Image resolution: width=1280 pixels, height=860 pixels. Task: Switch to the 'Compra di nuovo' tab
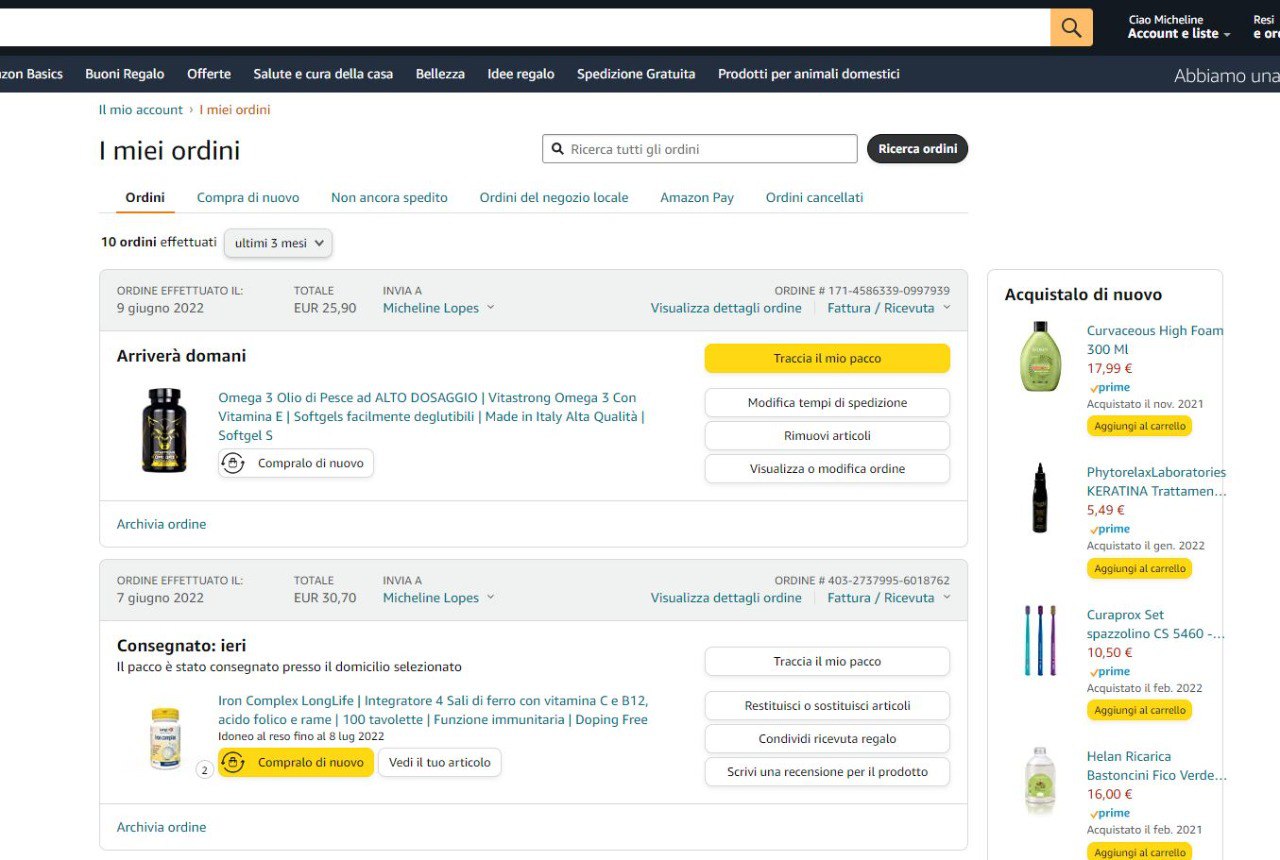[248, 198]
